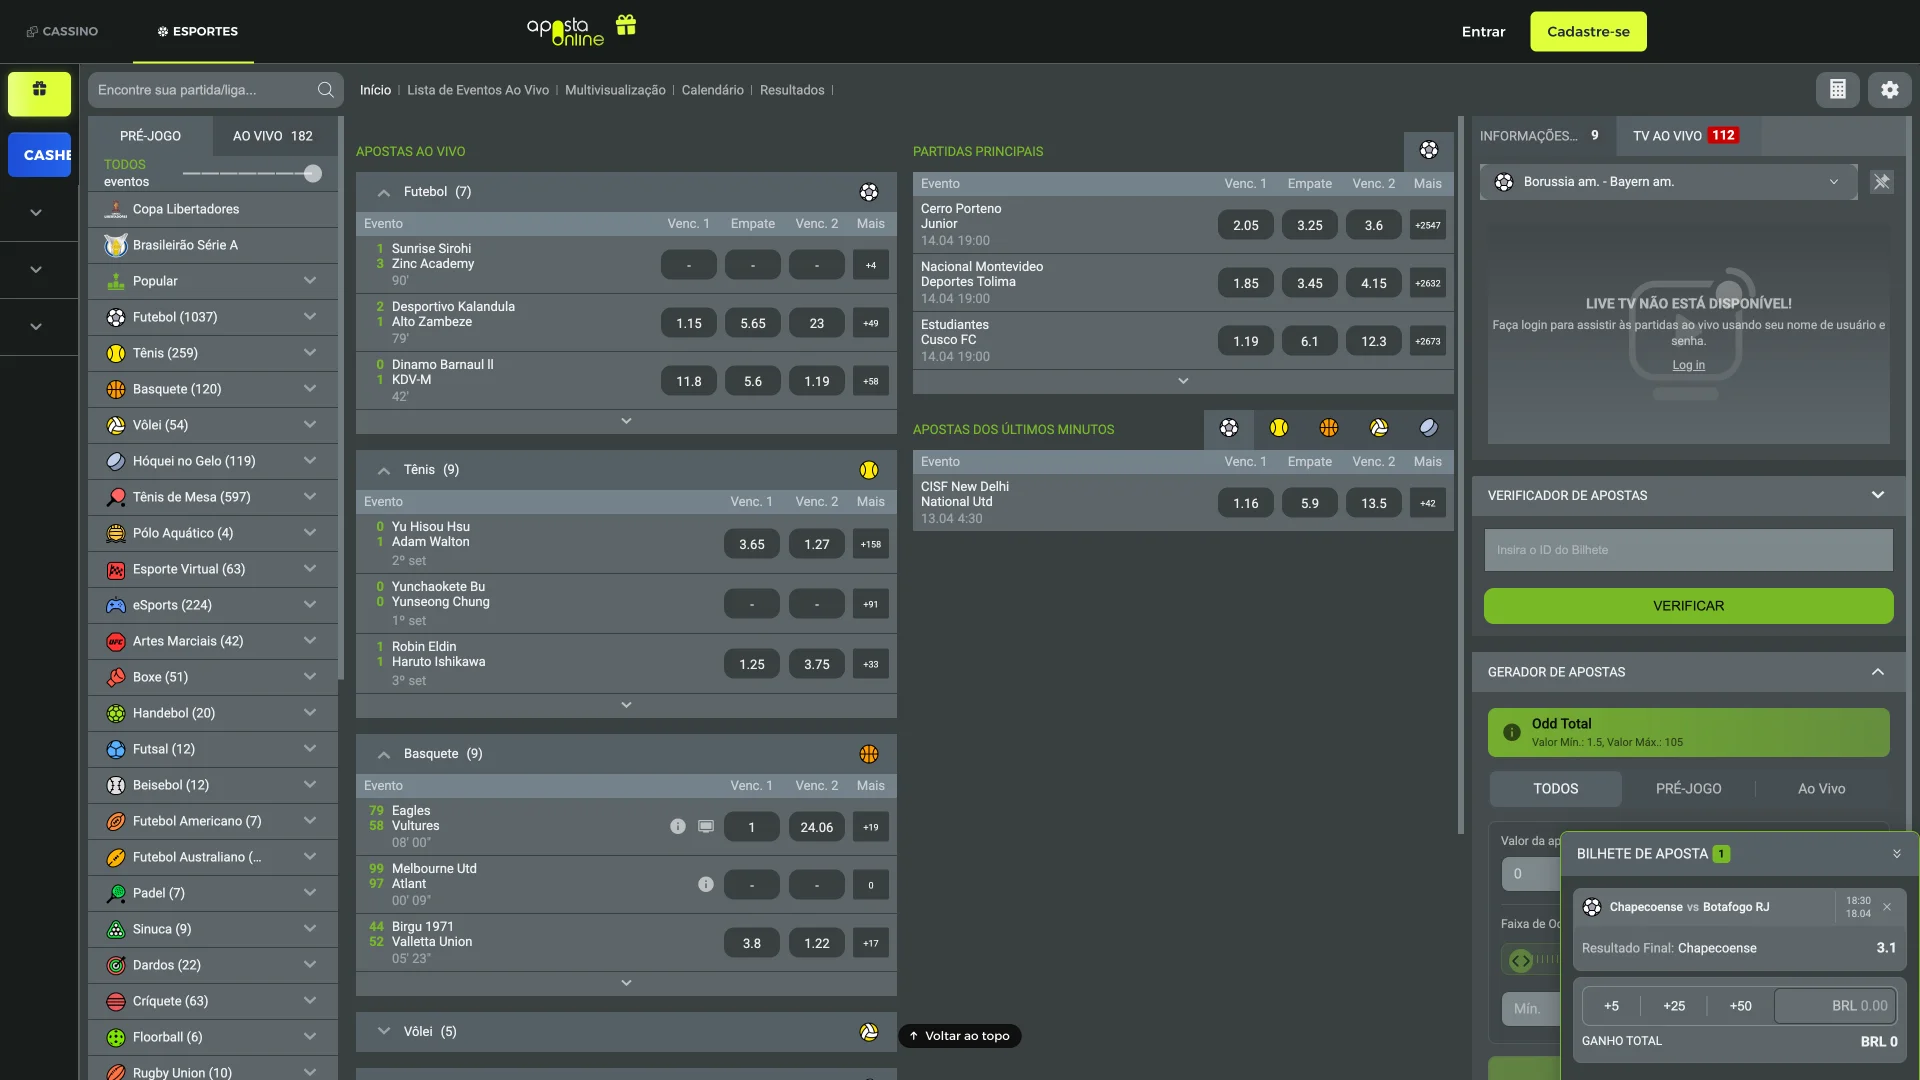1920x1080 pixels.
Task: Select TODOS in bet generator filter
Action: click(x=1556, y=789)
